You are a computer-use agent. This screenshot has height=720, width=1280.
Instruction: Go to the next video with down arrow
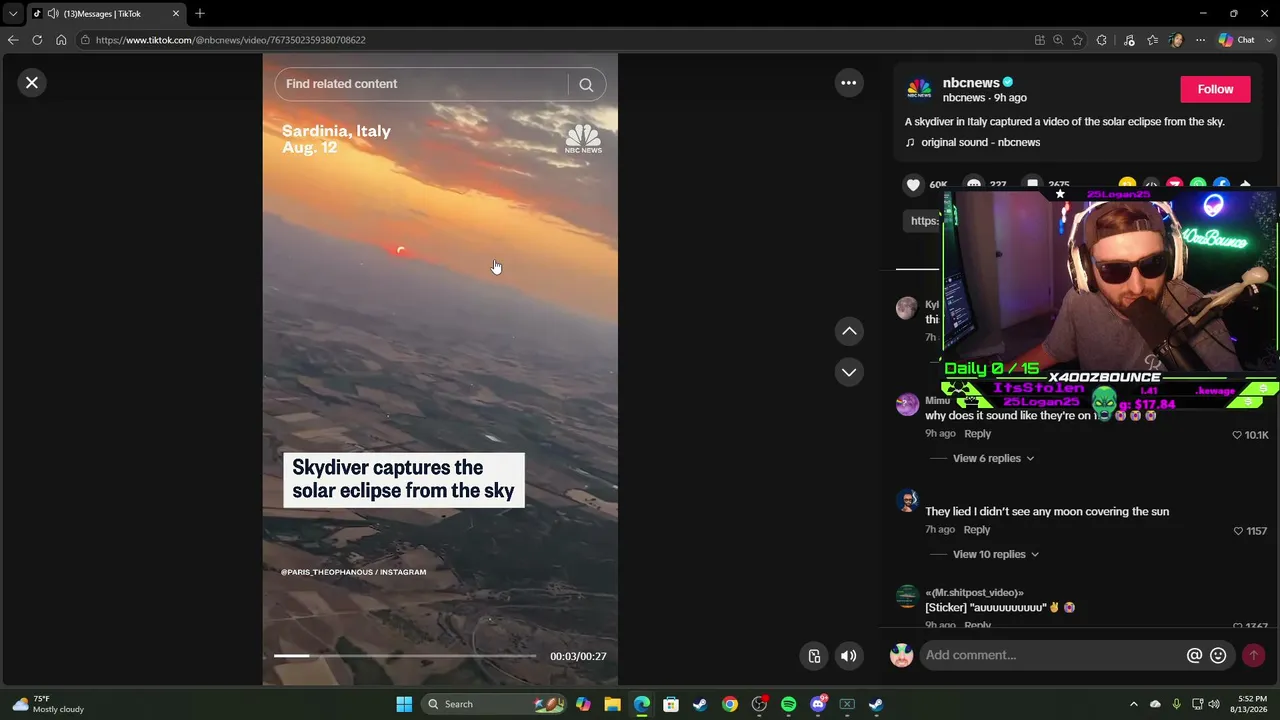click(849, 372)
